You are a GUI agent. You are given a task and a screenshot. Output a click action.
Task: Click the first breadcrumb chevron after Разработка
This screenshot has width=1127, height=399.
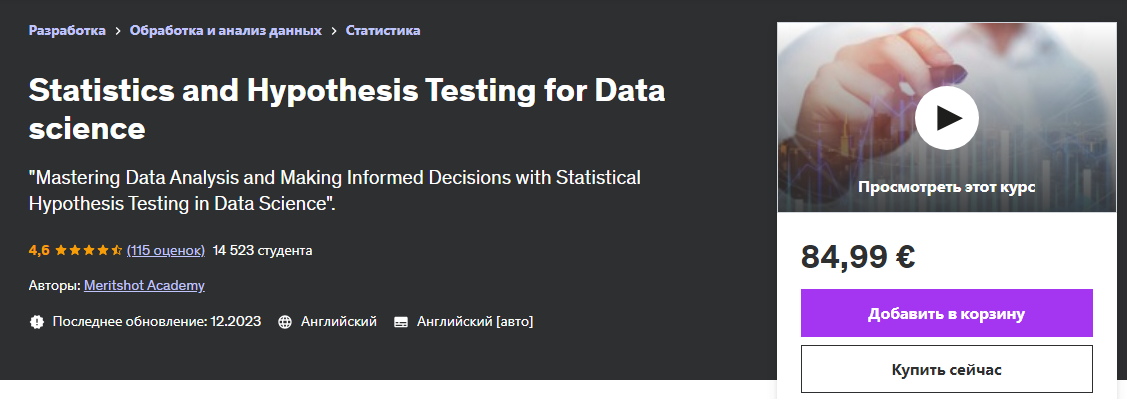(x=118, y=31)
